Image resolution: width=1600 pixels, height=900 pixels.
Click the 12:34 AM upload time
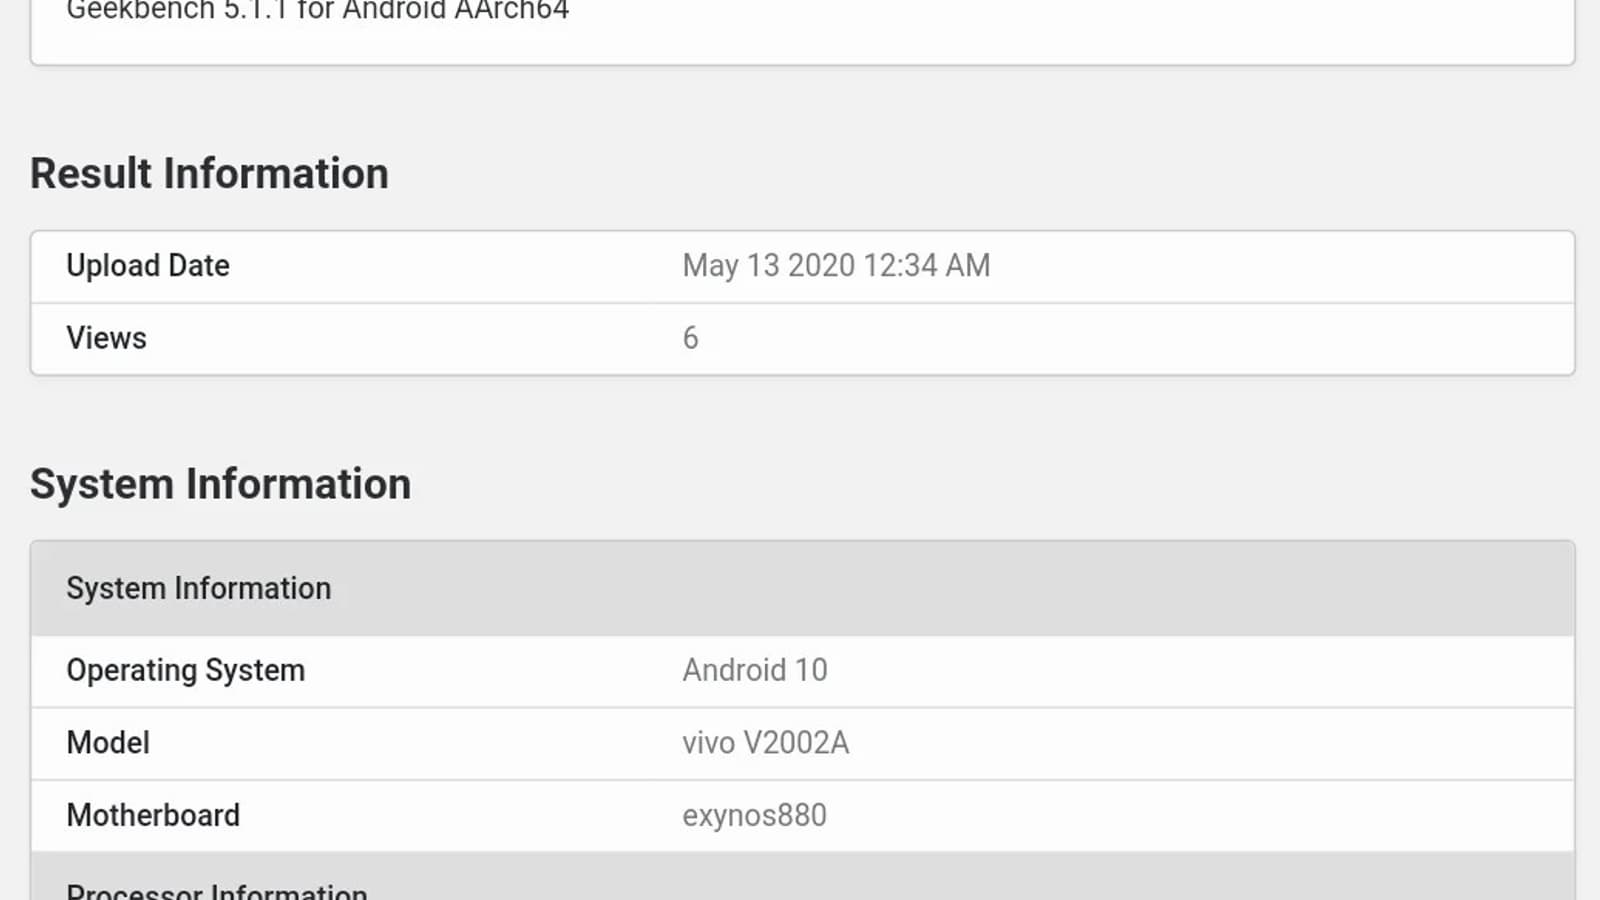[926, 266]
